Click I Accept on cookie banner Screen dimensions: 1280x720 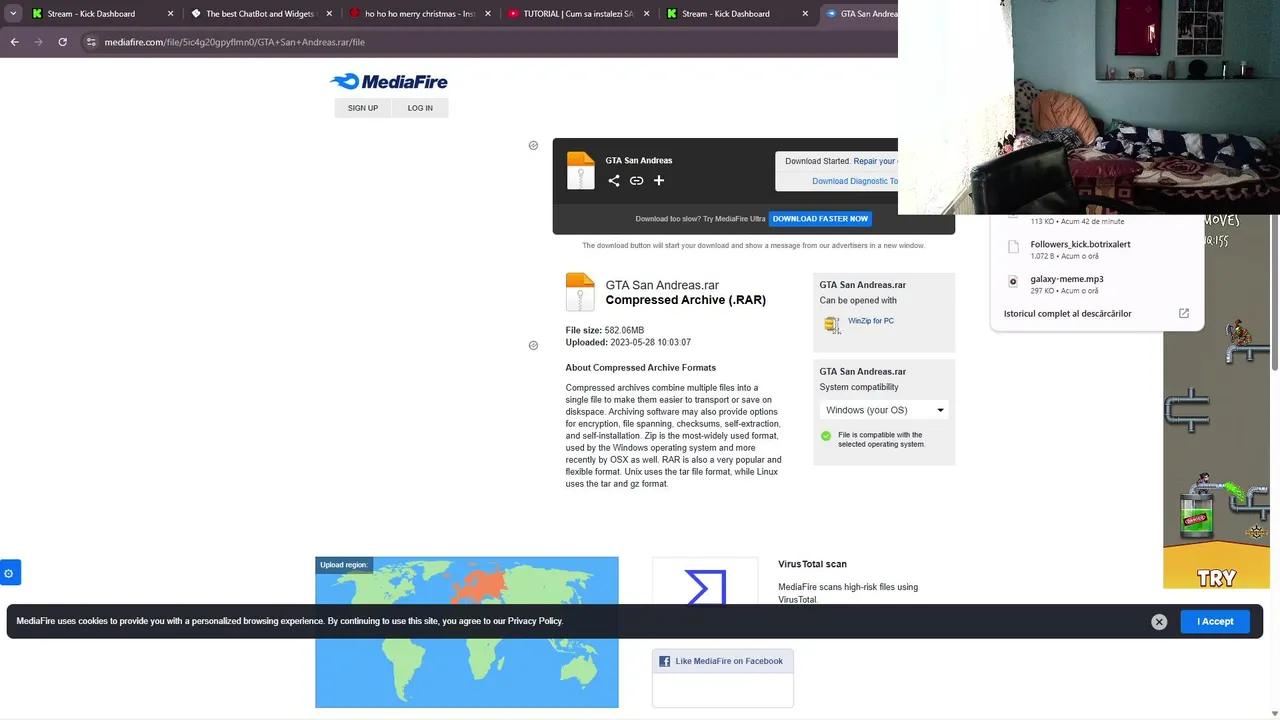click(x=1215, y=622)
